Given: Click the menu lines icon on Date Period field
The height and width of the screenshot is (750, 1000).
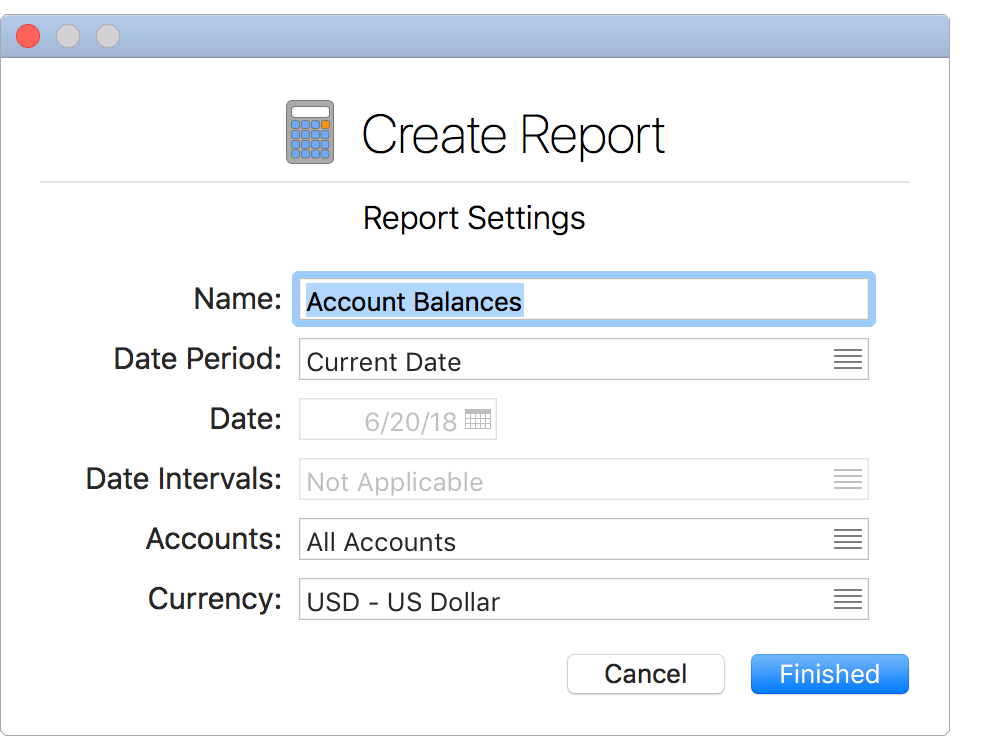Looking at the screenshot, I should 848,359.
